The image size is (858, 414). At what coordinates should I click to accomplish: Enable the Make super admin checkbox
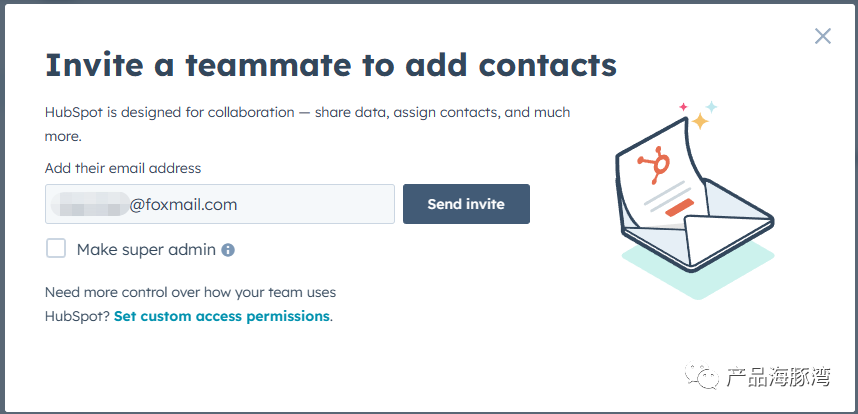(x=56, y=248)
